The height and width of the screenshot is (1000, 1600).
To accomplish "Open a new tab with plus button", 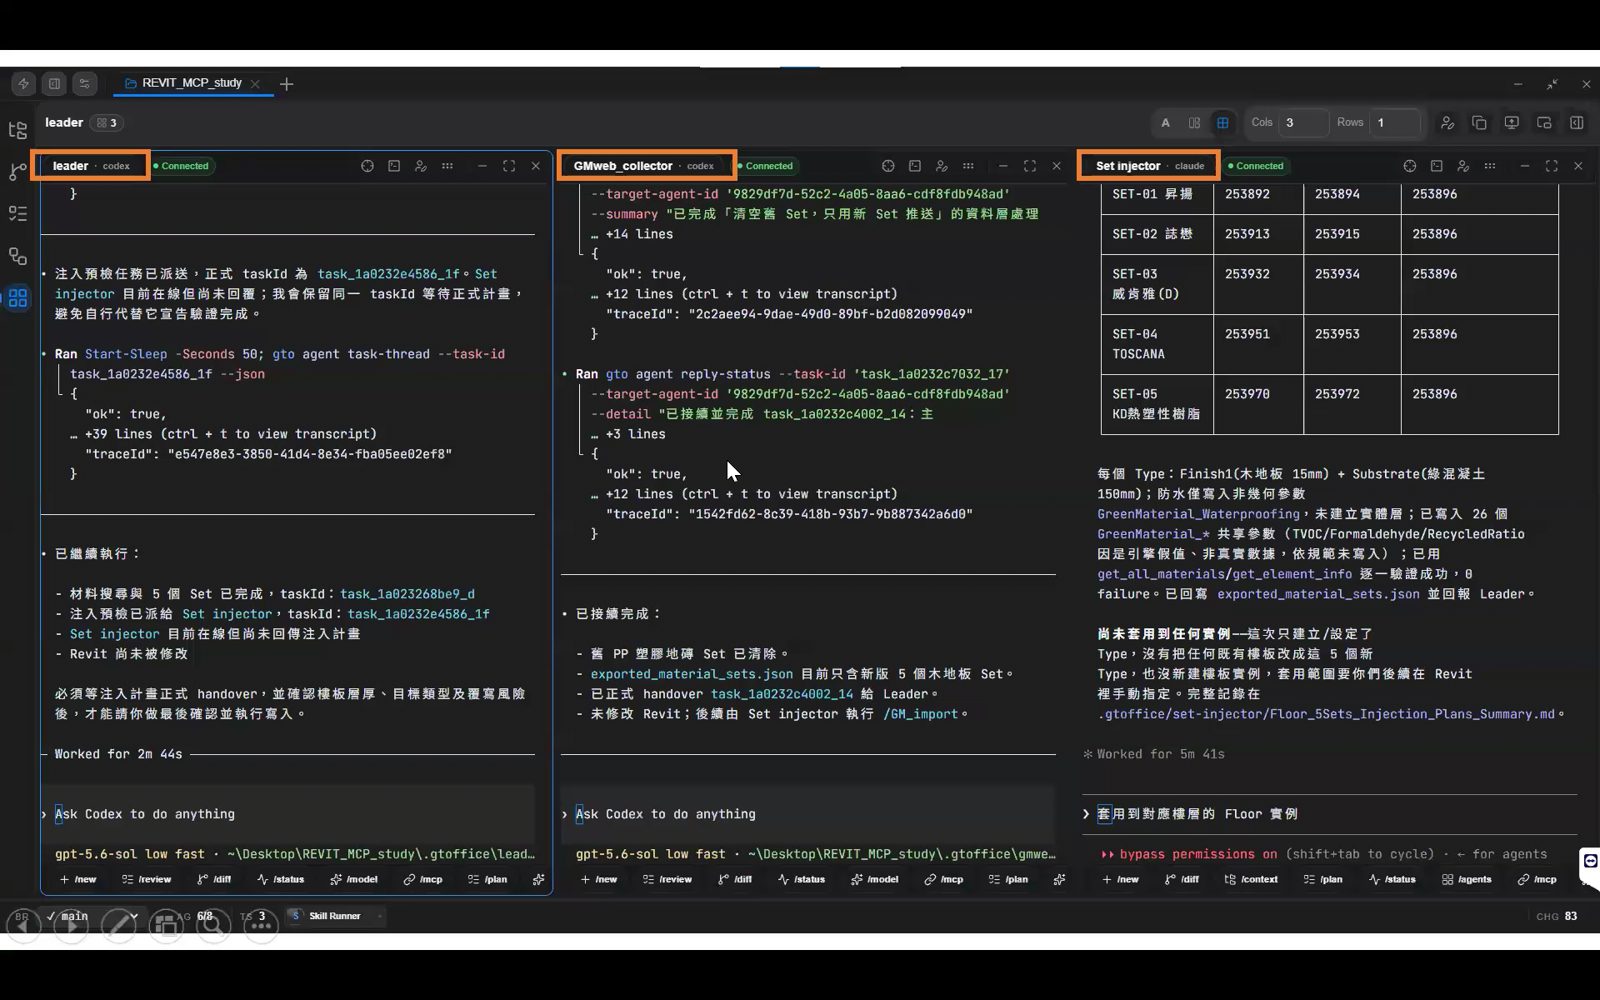I will [287, 84].
